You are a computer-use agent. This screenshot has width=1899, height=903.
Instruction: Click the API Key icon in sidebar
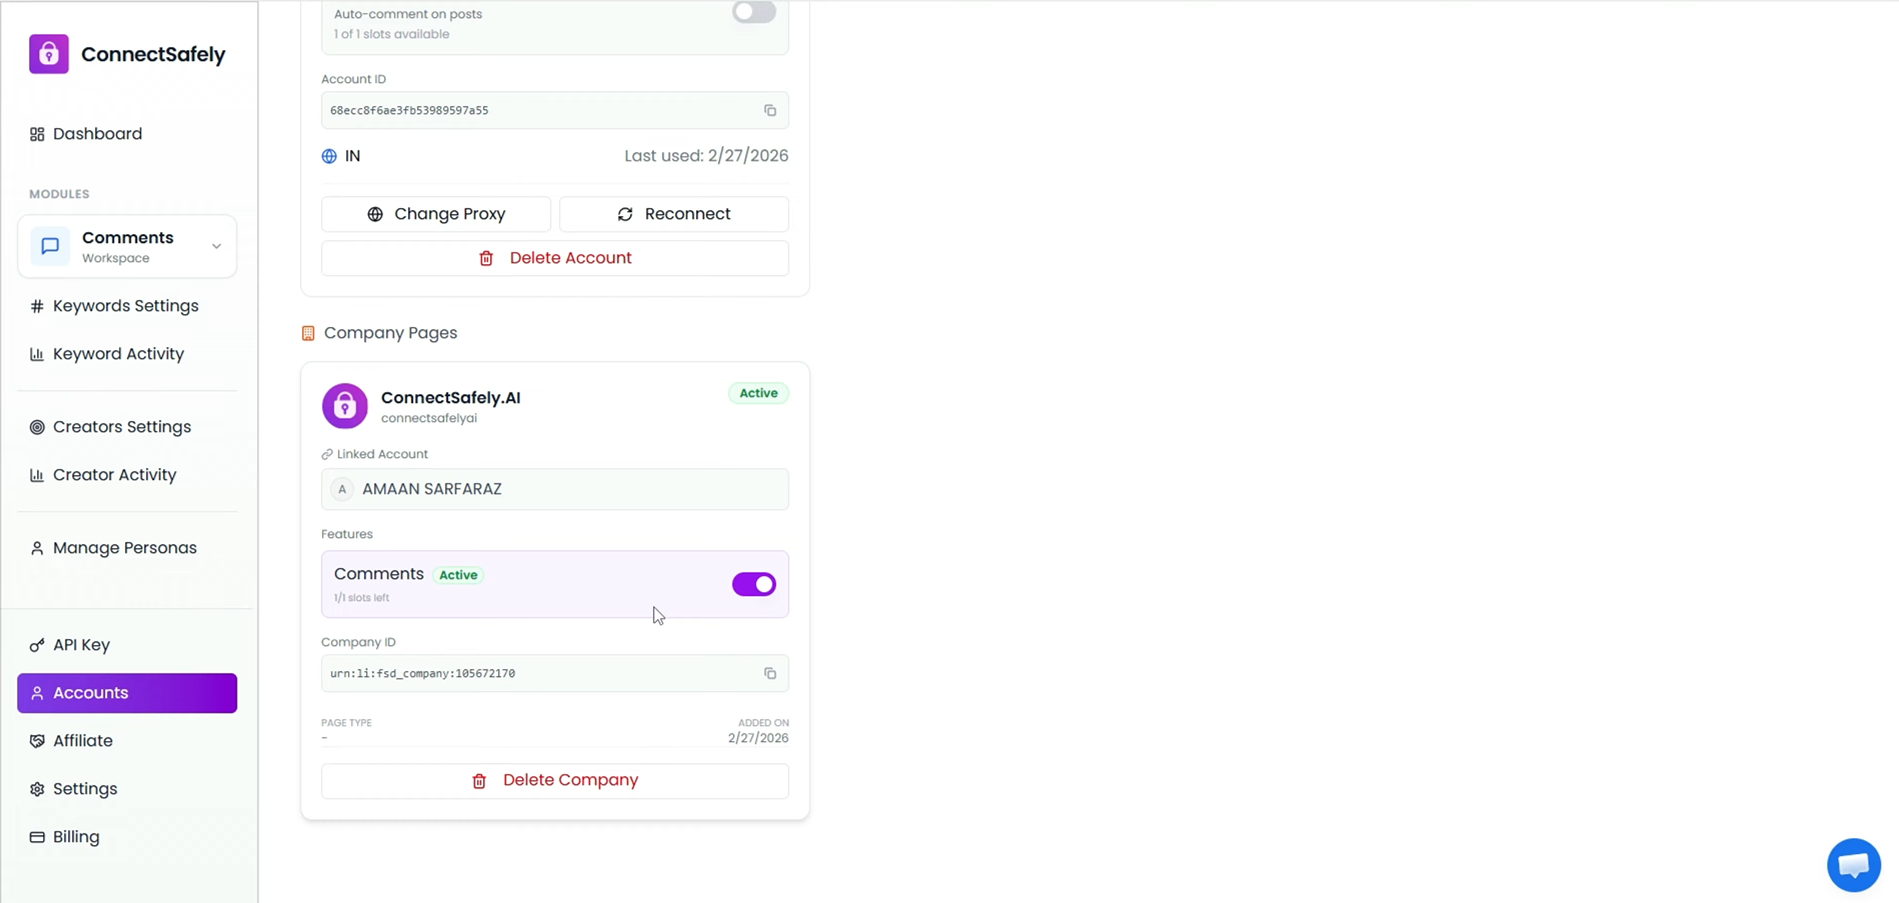pos(36,644)
